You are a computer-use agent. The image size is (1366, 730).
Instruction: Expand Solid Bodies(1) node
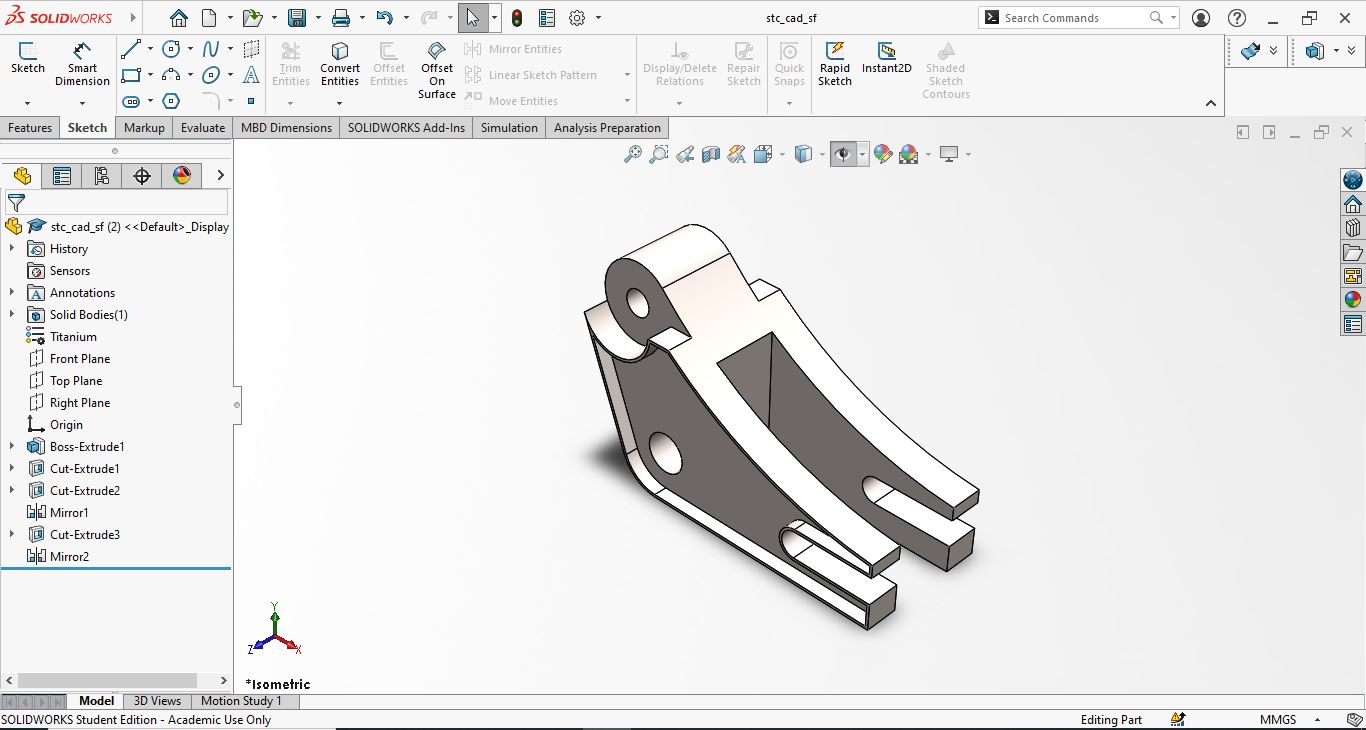[12, 315]
